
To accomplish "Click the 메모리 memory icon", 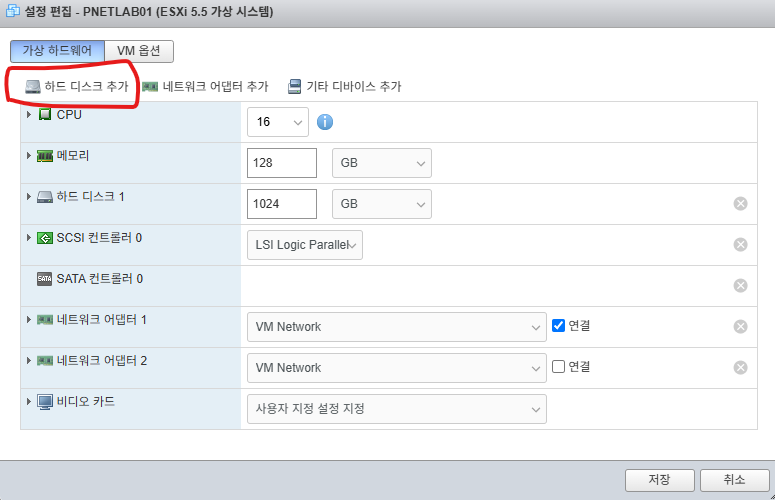I will [45, 156].
